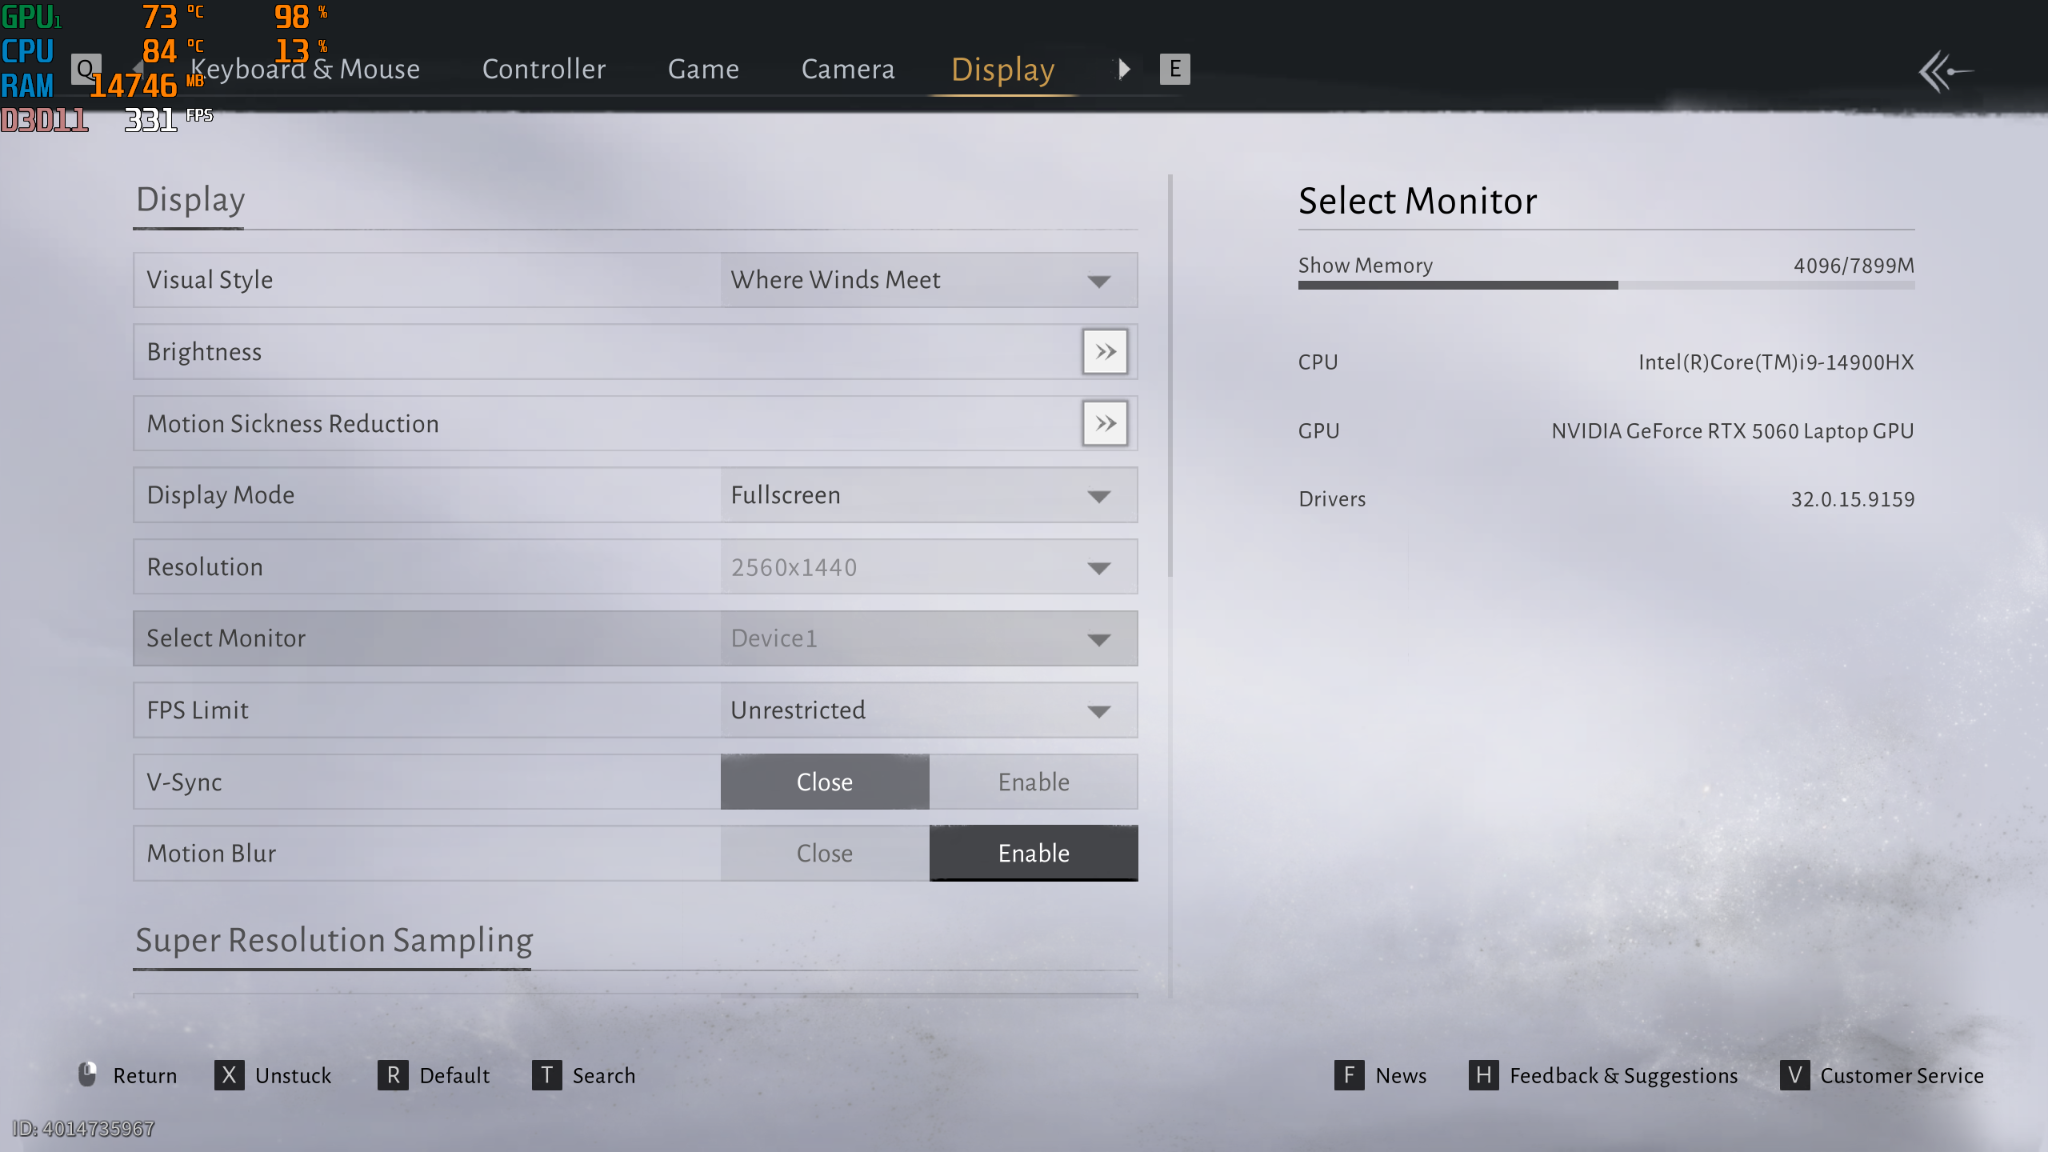Open Feedback & Suggestions

pos(1622,1075)
